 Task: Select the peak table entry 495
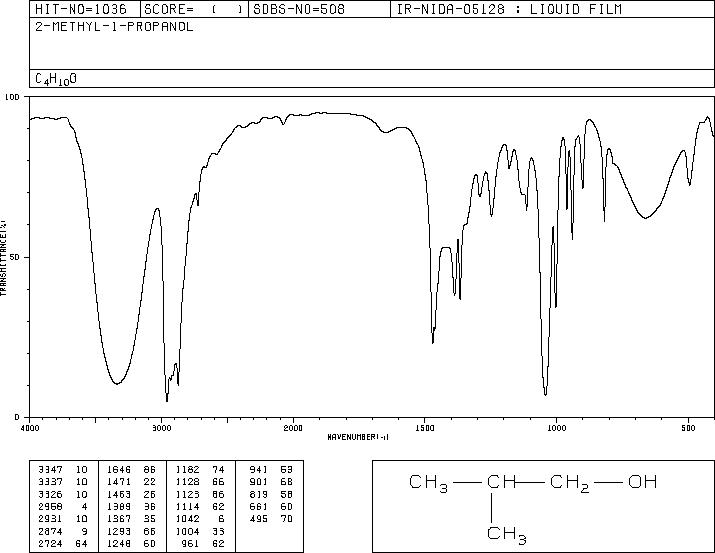click(x=259, y=519)
